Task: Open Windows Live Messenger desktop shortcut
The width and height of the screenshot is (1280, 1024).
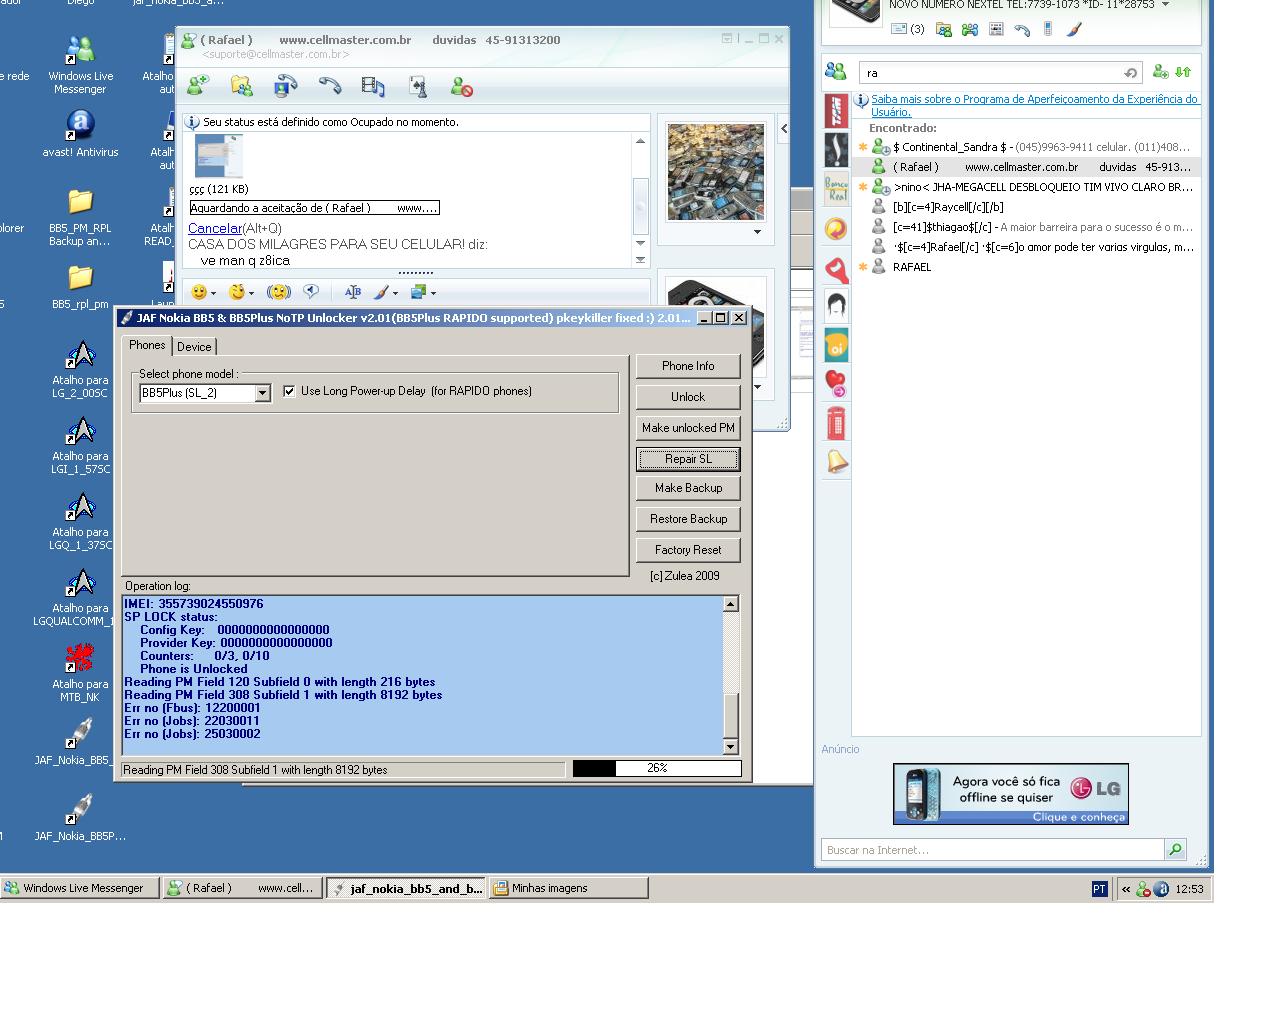Action: [80, 65]
